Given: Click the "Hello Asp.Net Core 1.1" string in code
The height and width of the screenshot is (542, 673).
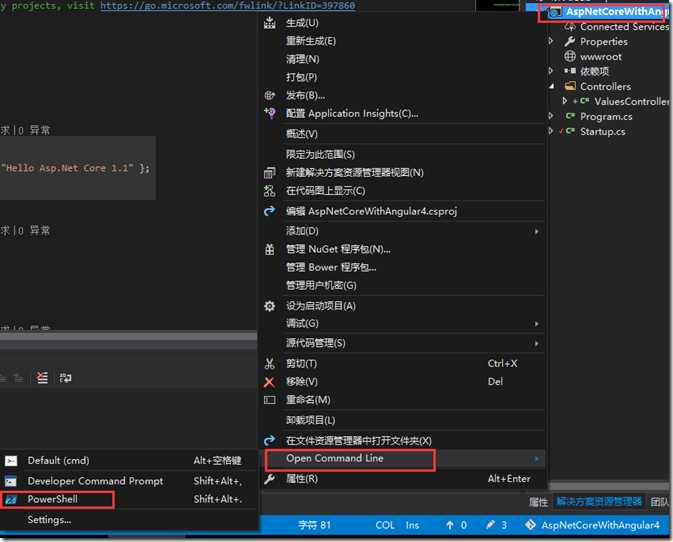Looking at the screenshot, I should 67,168.
